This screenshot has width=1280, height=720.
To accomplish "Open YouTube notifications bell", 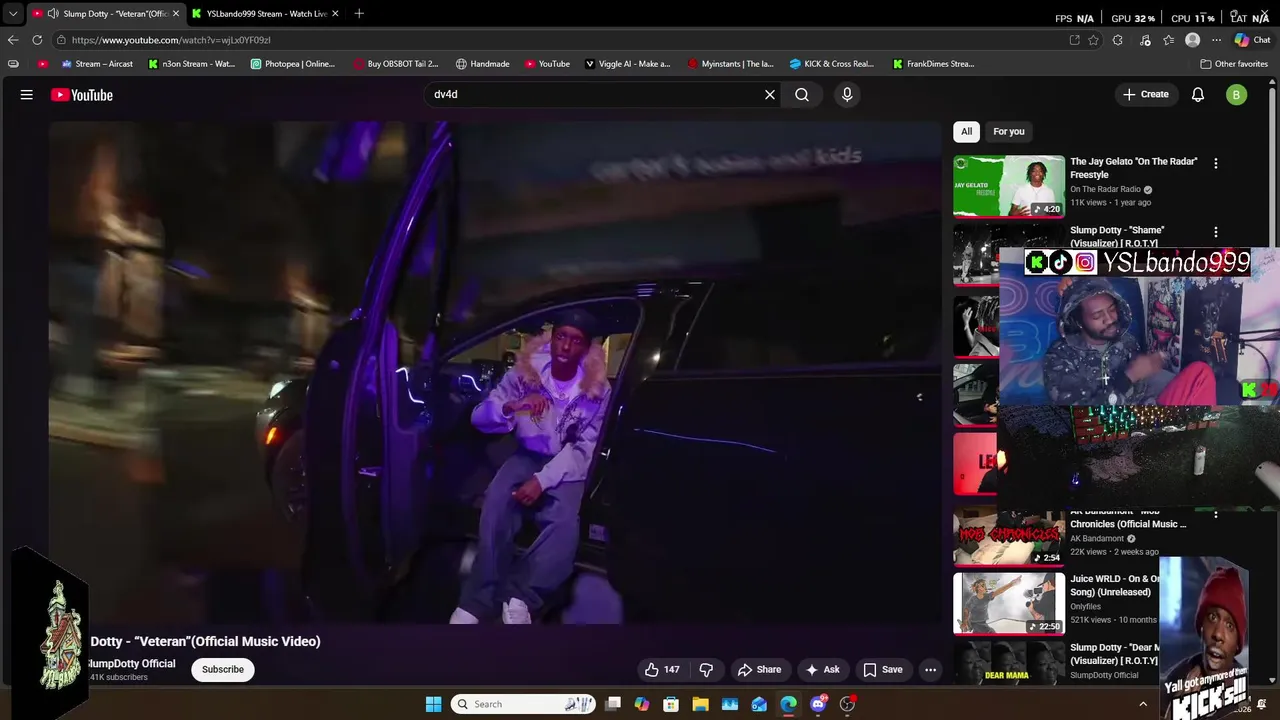I will click(1198, 95).
